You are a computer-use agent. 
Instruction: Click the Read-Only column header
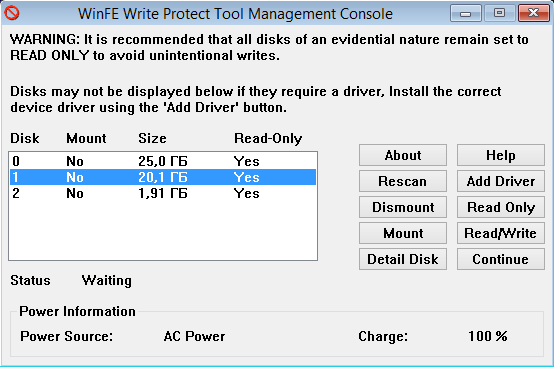point(268,138)
